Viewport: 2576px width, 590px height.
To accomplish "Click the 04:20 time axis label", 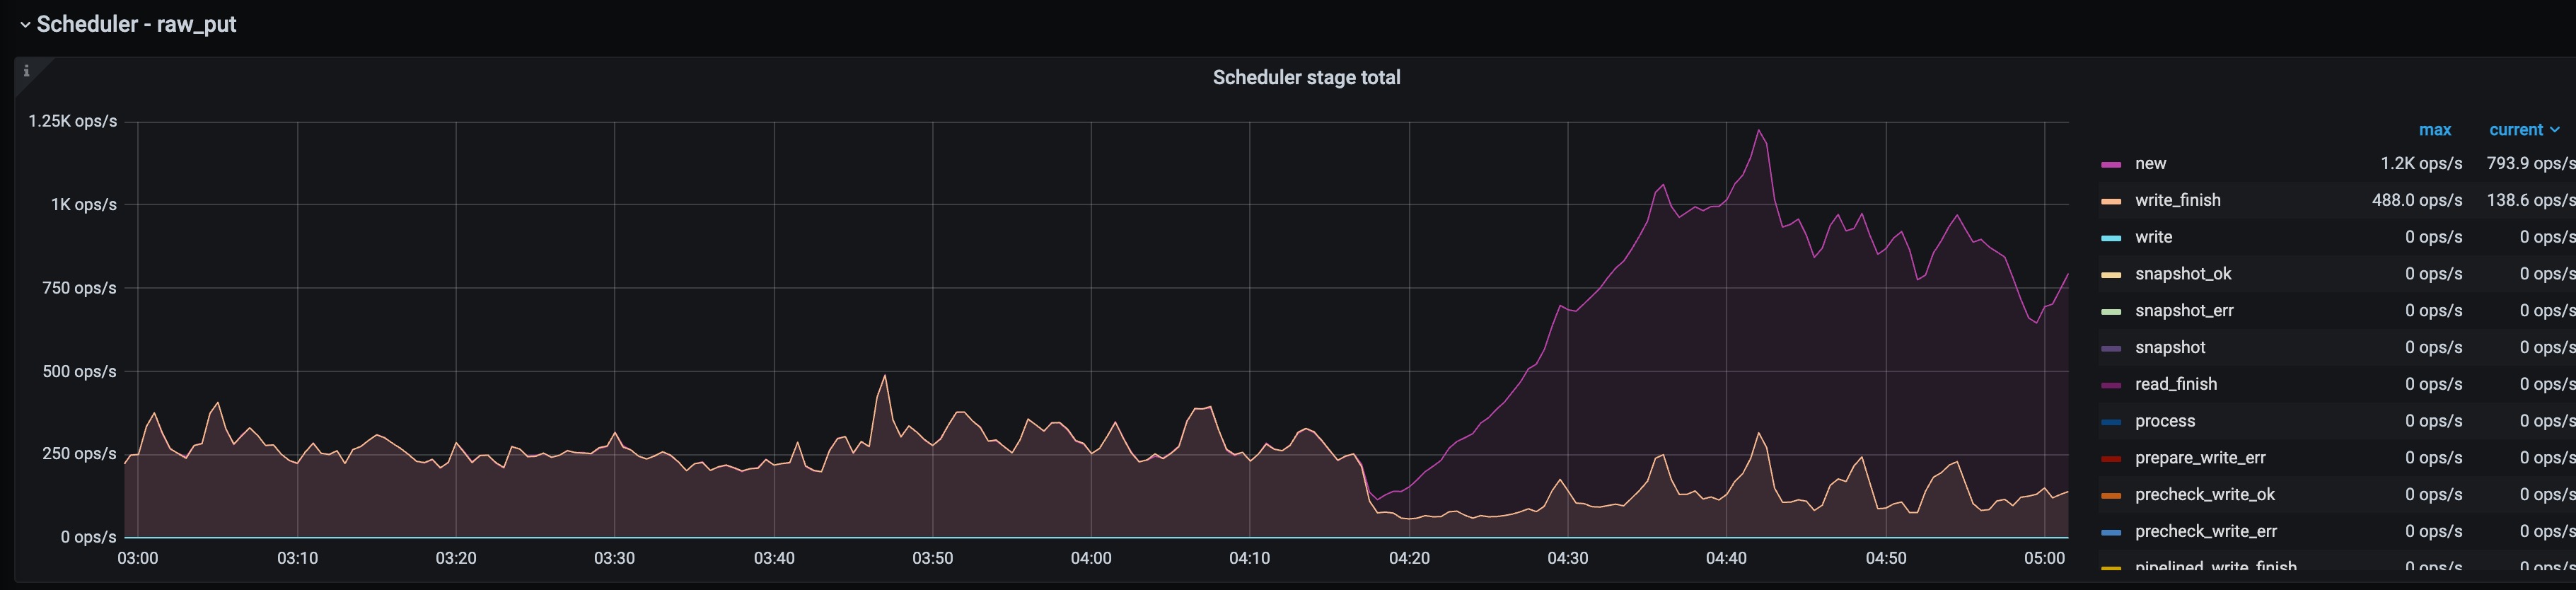I will click(x=1409, y=558).
